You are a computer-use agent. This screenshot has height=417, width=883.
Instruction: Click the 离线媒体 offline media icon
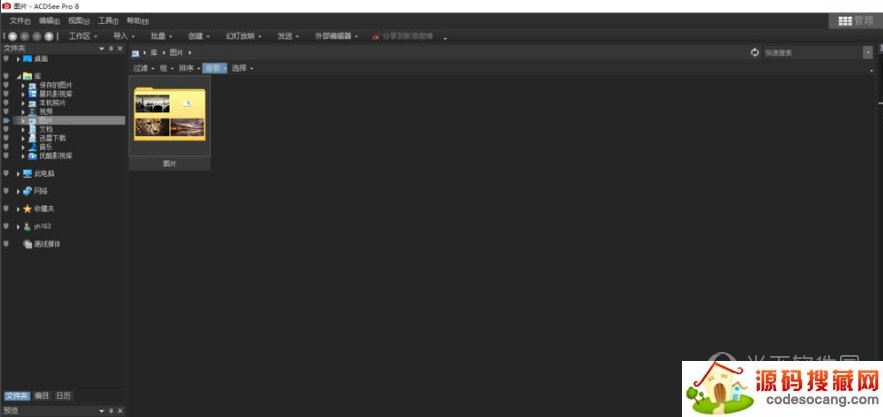point(28,244)
